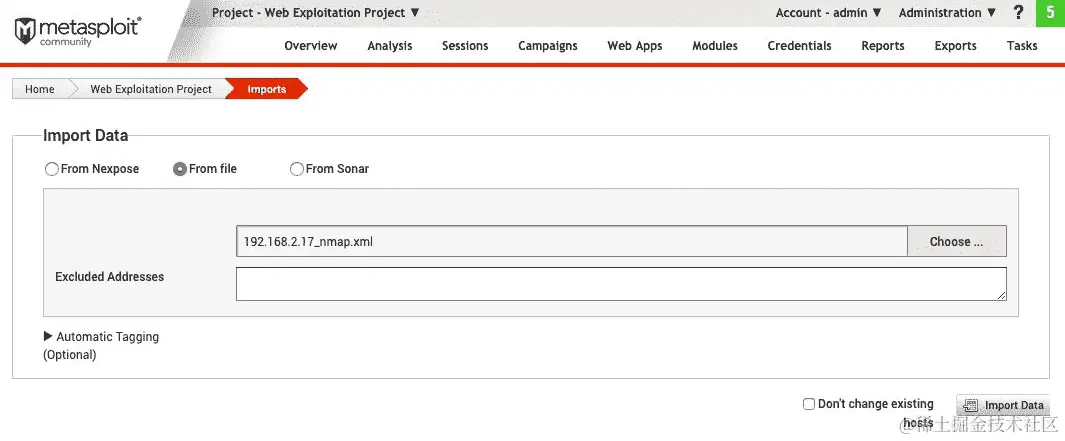Go to the Analysis tab
Image resolution: width=1065 pixels, height=441 pixels.
pos(390,46)
